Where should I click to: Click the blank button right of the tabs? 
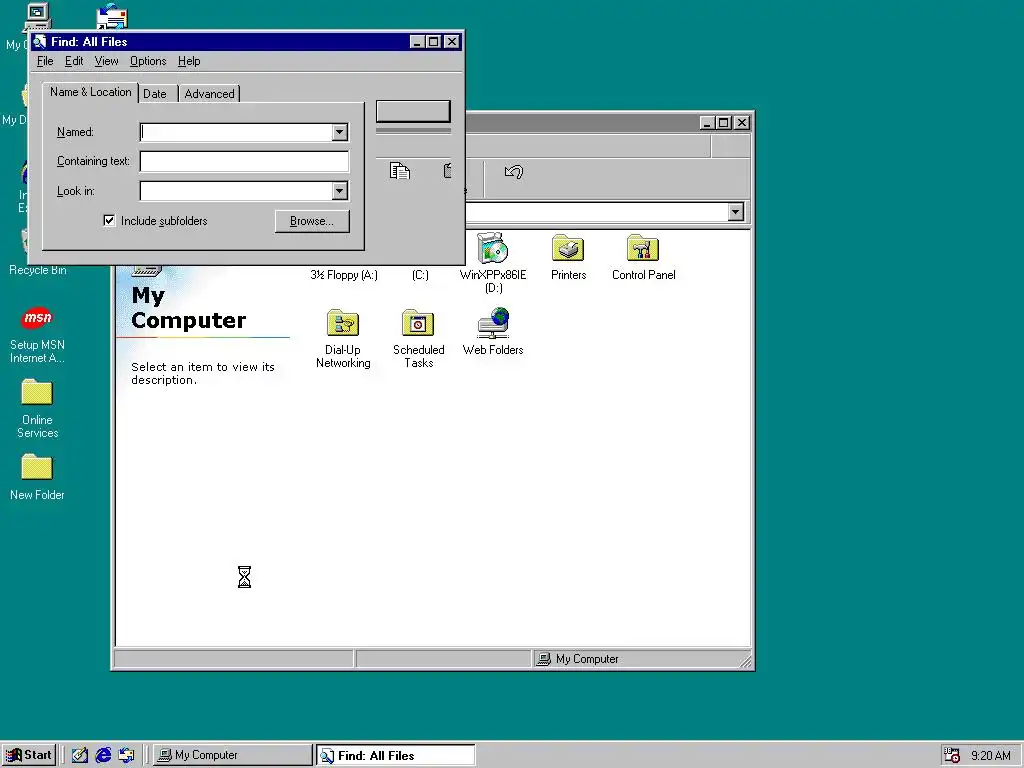(413, 111)
